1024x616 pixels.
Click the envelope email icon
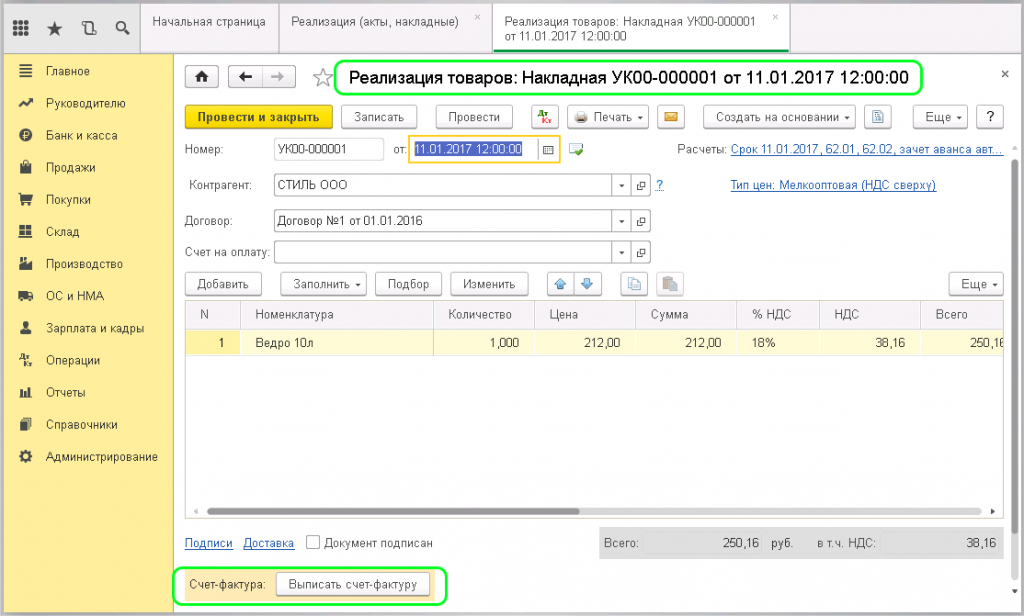[672, 117]
